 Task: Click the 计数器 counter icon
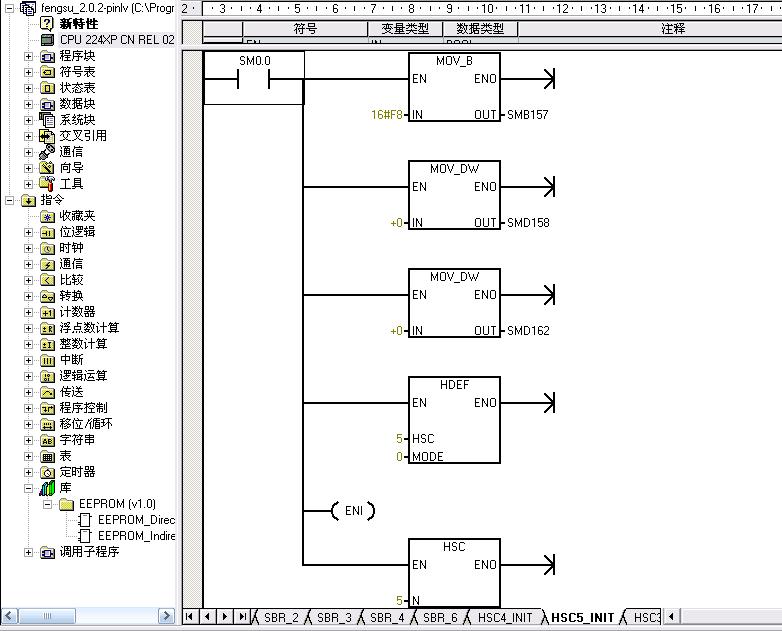(47, 312)
